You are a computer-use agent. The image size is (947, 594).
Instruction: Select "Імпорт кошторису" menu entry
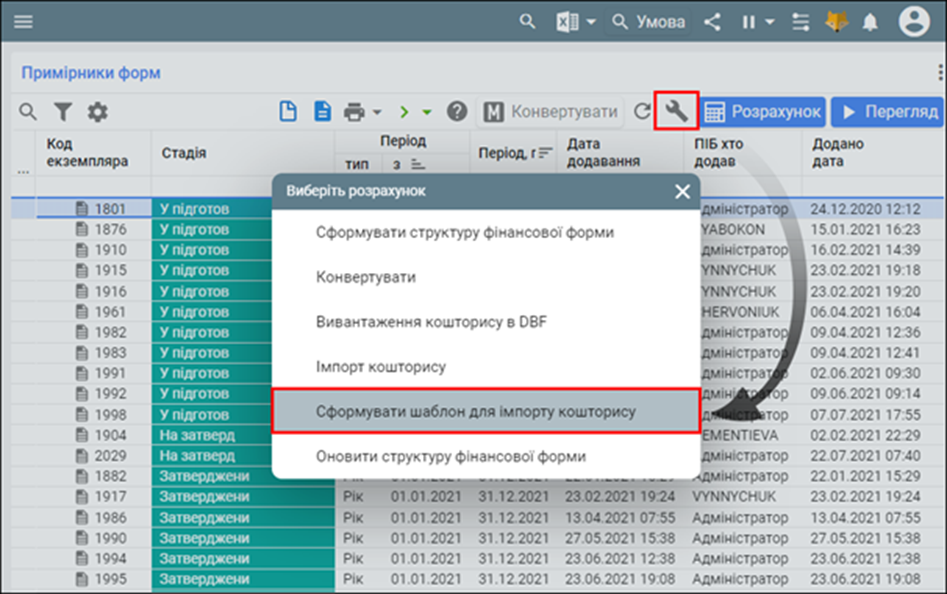tap(381, 367)
